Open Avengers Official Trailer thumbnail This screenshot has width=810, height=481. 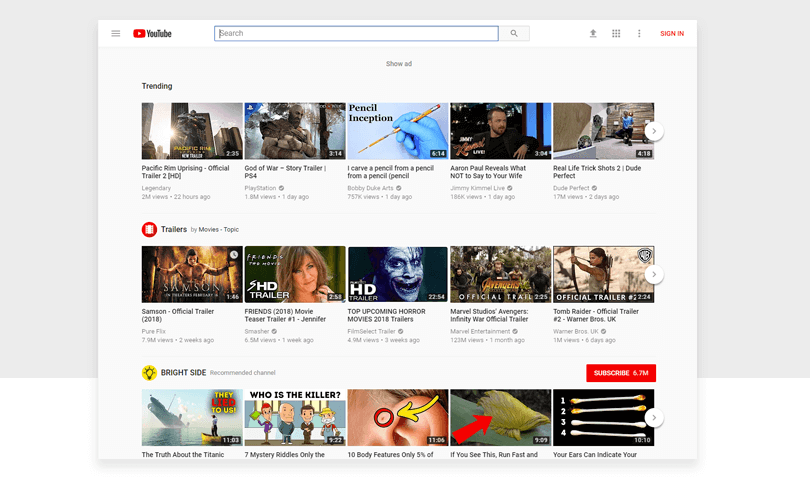(501, 274)
